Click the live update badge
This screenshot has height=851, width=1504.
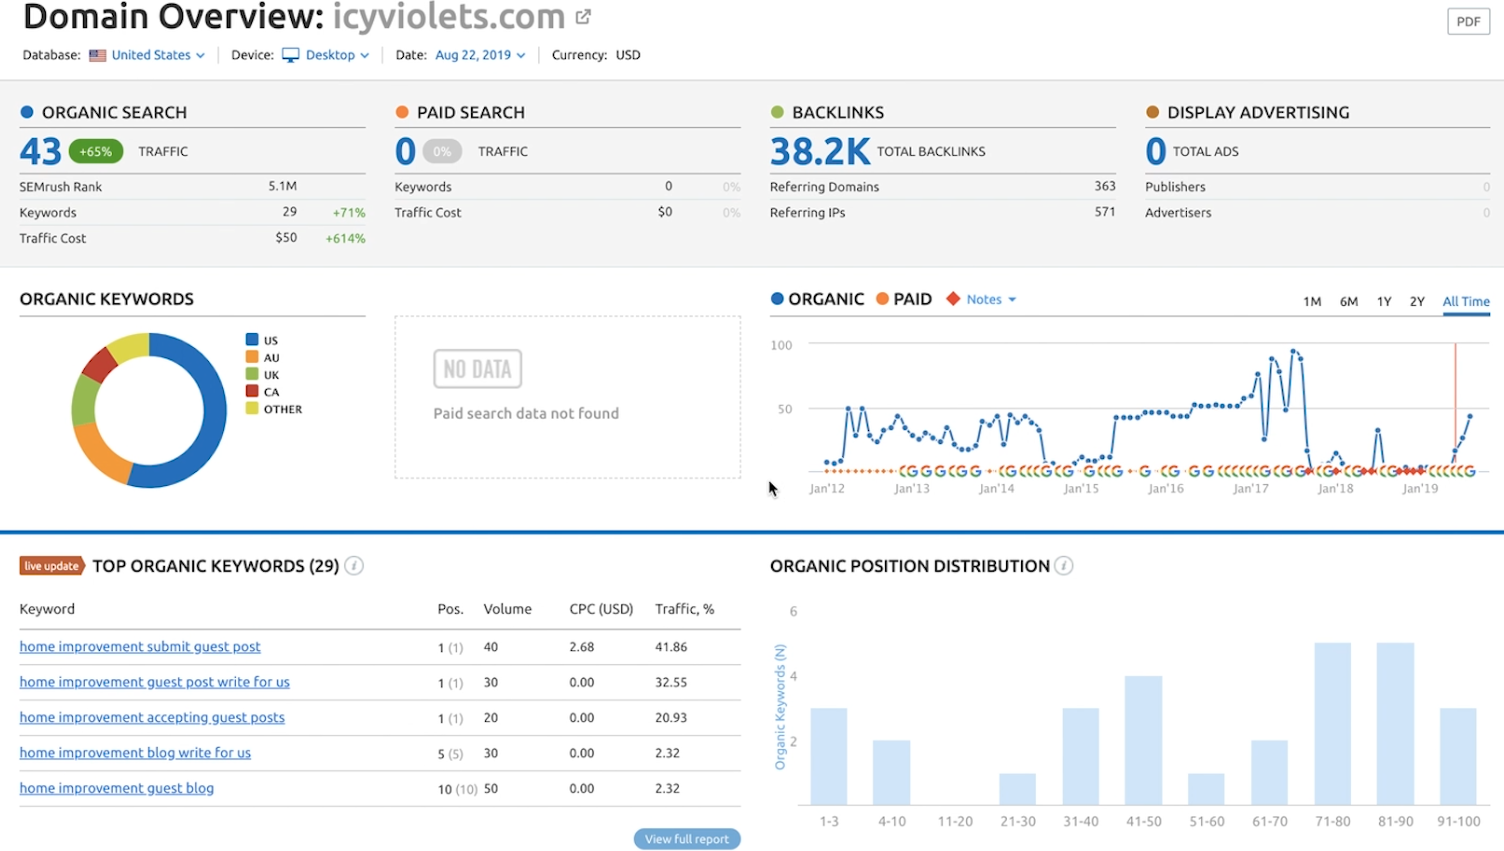[52, 566]
